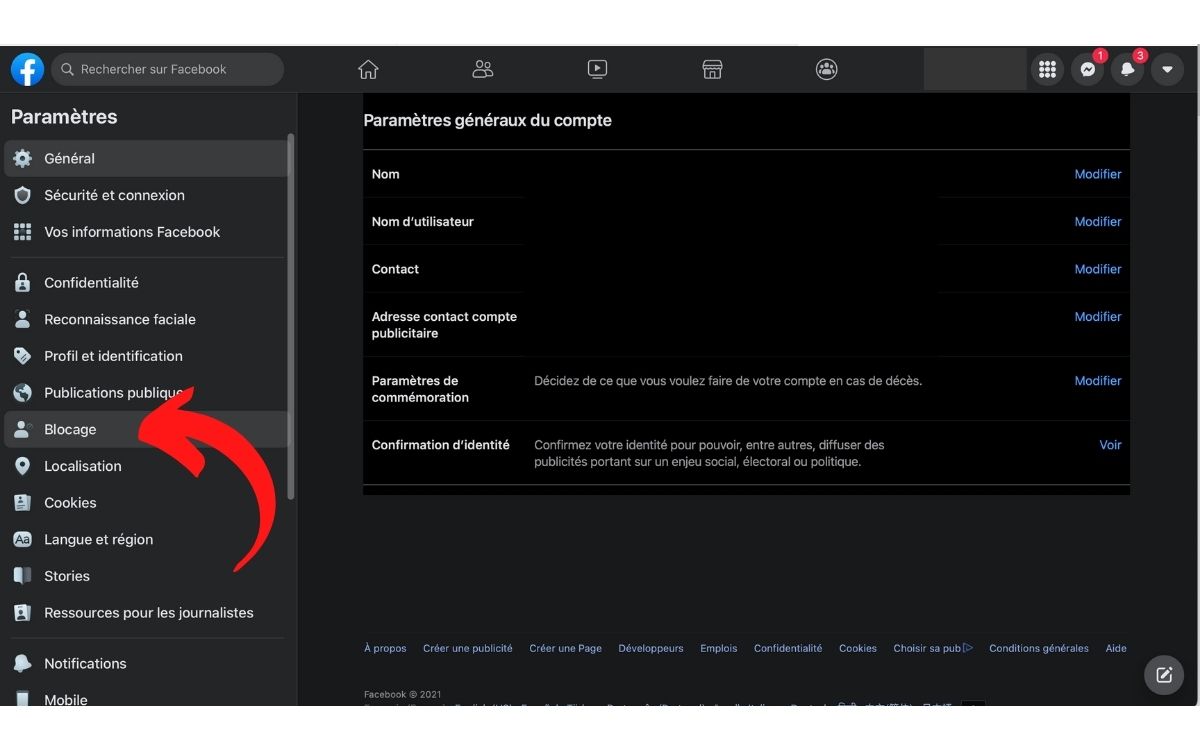Open Mobile settings in the sidebar
This screenshot has height=750, width=1200.
(146, 696)
